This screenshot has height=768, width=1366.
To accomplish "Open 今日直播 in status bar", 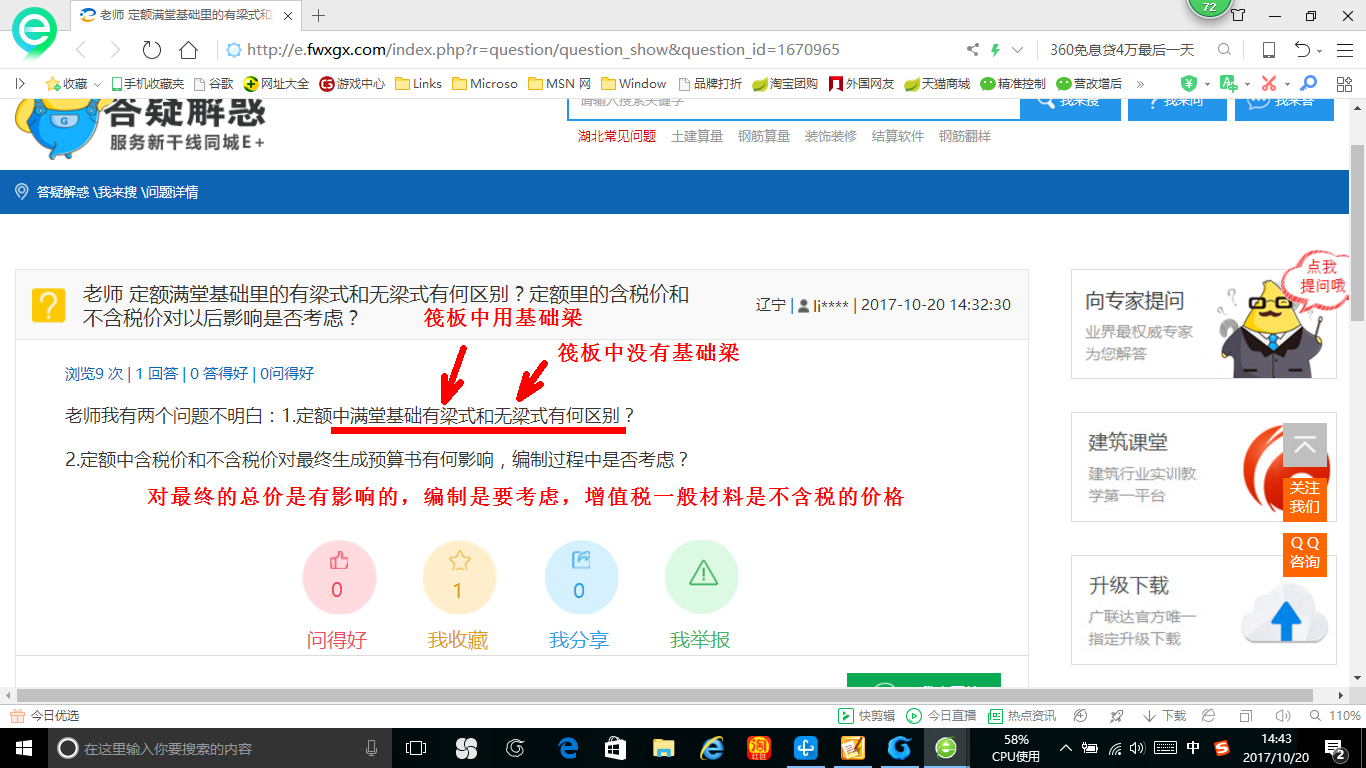I will (x=941, y=716).
